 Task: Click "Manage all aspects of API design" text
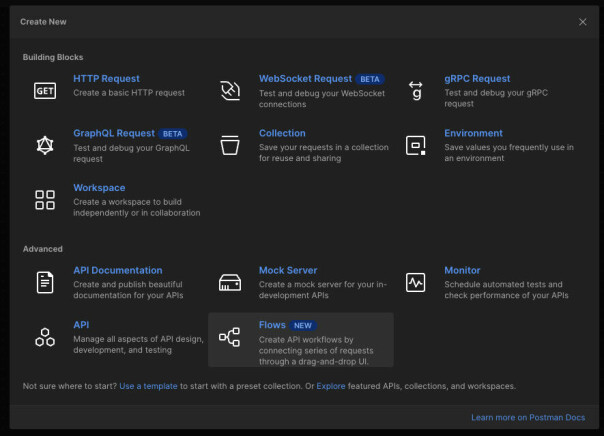[138, 344]
